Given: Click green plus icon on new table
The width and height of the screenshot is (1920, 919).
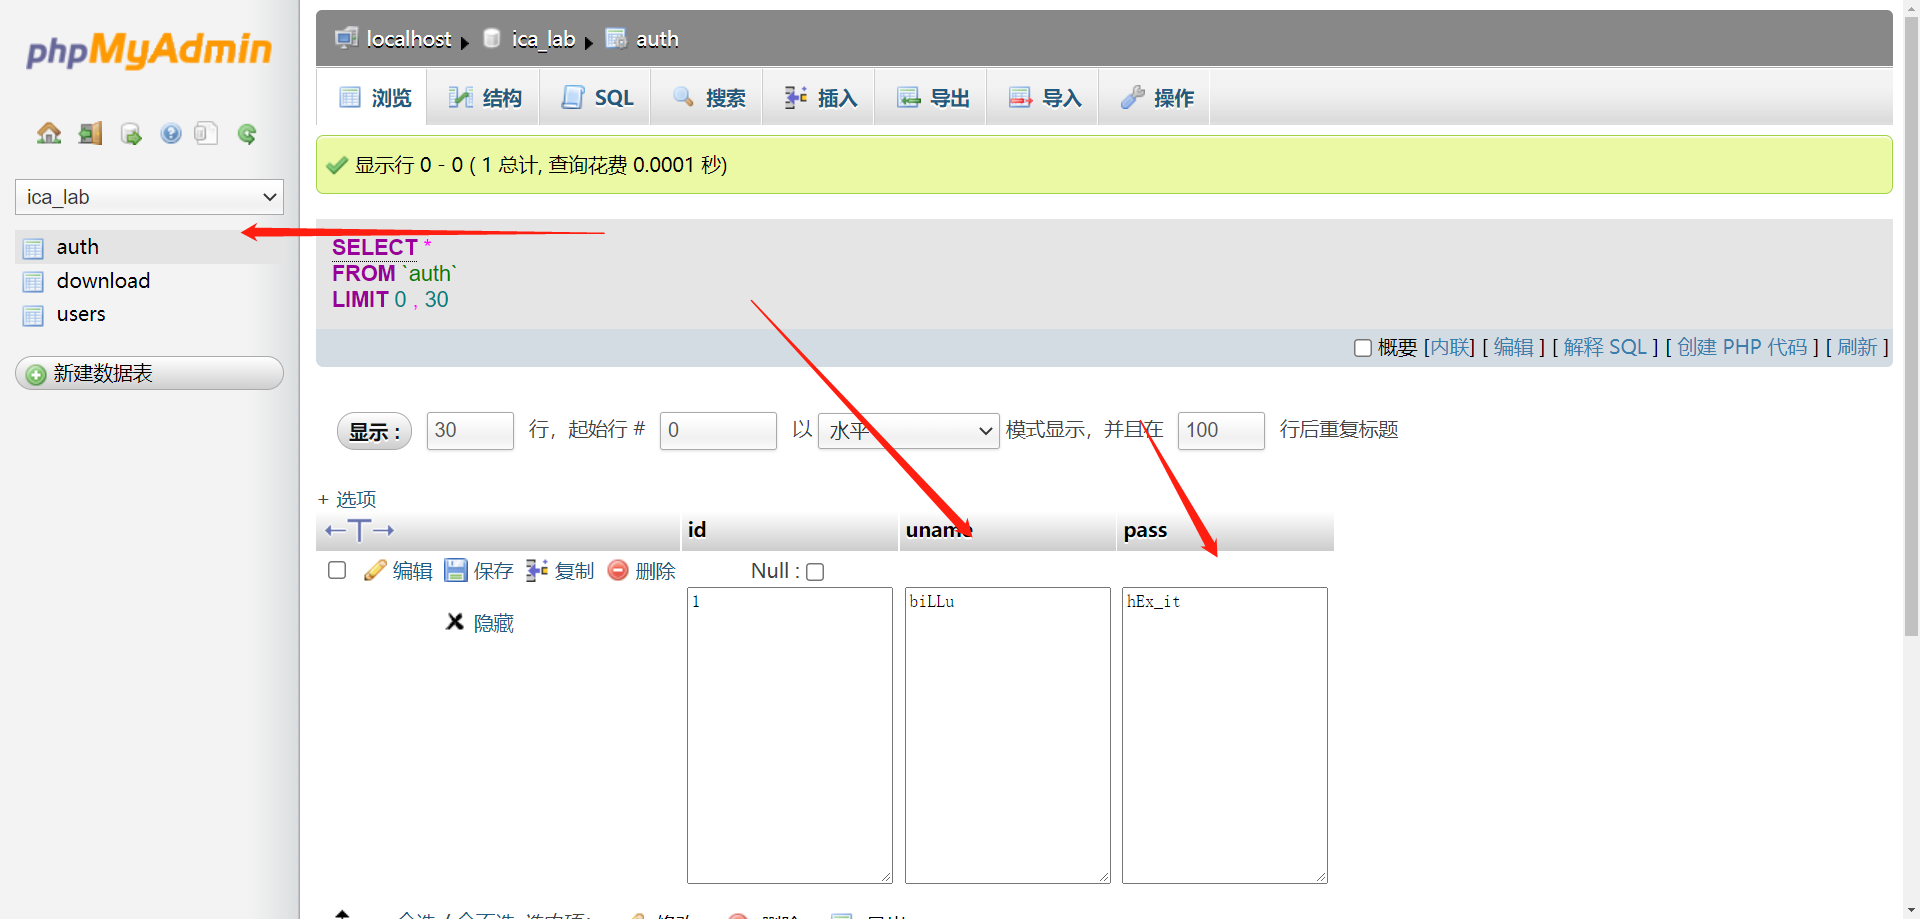Looking at the screenshot, I should click(36, 374).
